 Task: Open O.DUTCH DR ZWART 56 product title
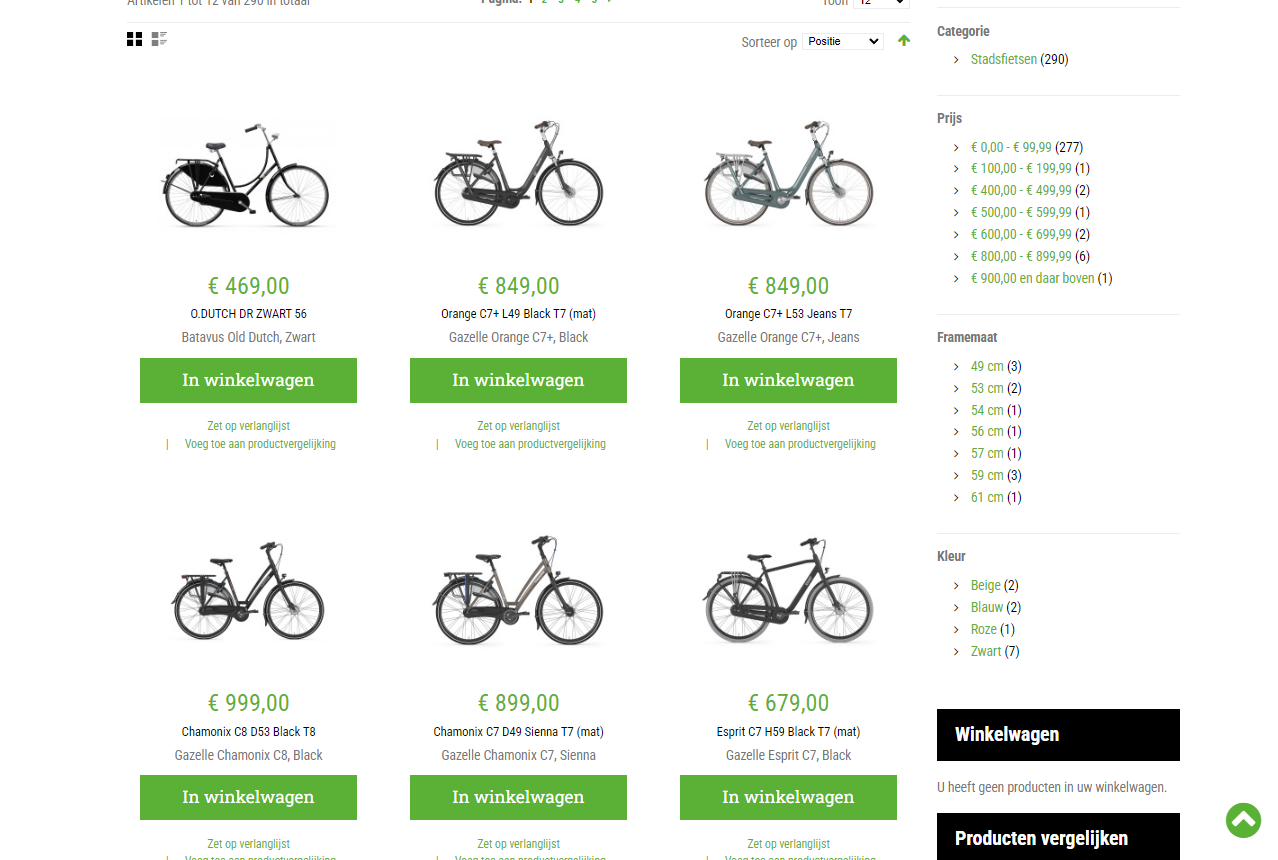(248, 314)
